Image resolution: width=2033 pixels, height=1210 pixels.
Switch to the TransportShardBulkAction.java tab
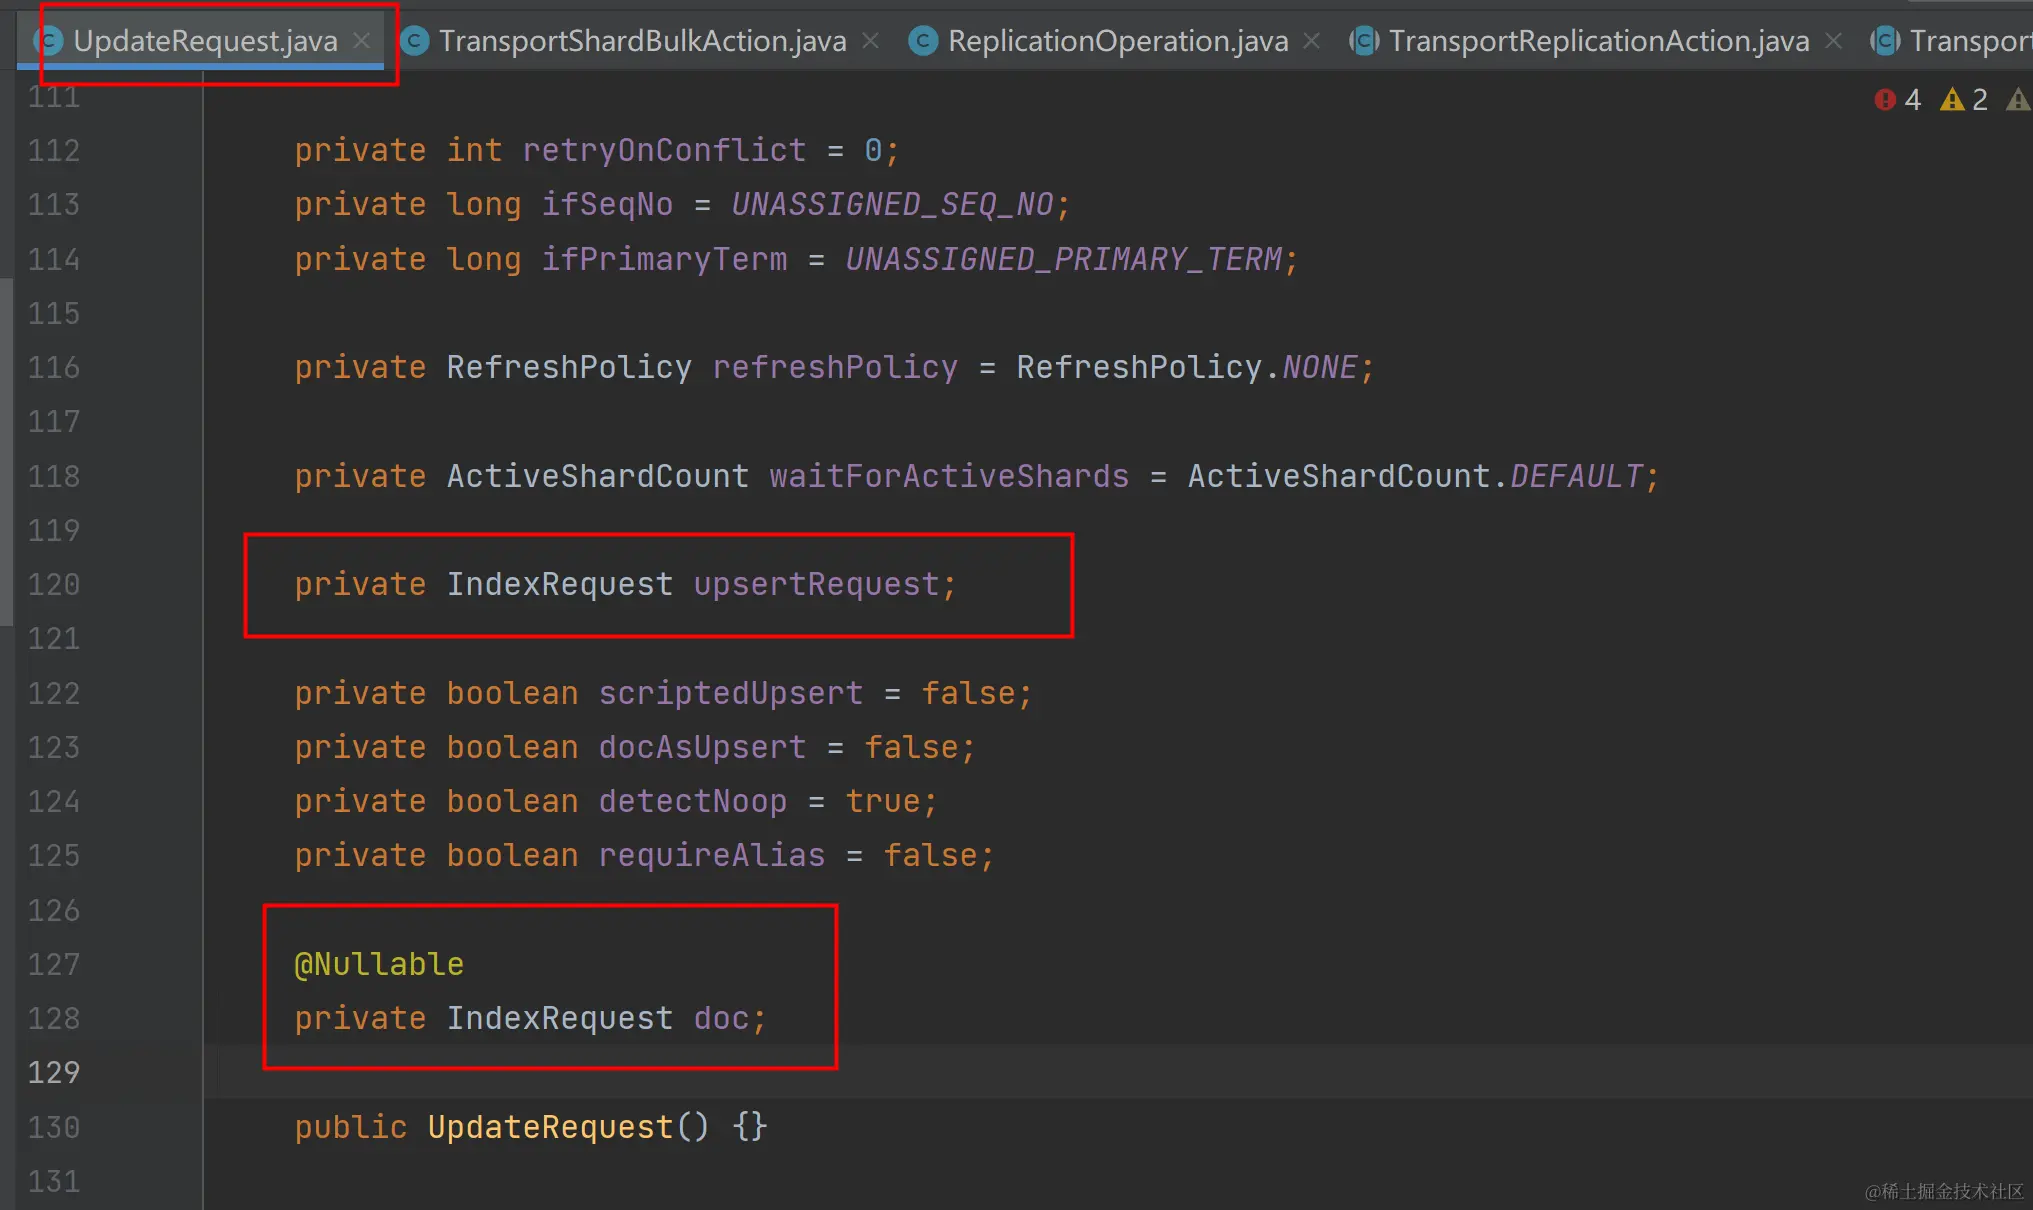coord(640,41)
